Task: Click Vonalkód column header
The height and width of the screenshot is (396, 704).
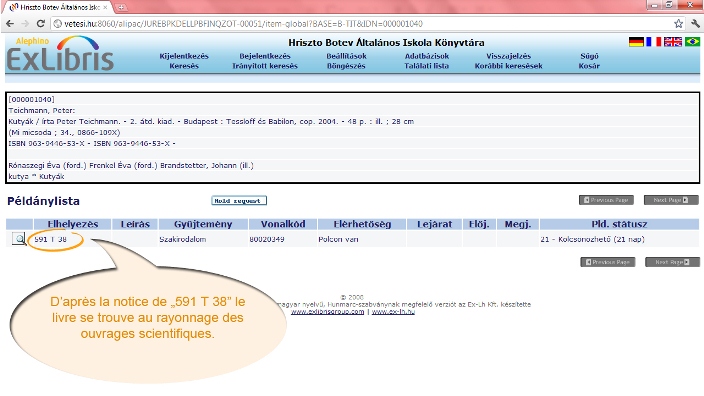Action: [283, 224]
